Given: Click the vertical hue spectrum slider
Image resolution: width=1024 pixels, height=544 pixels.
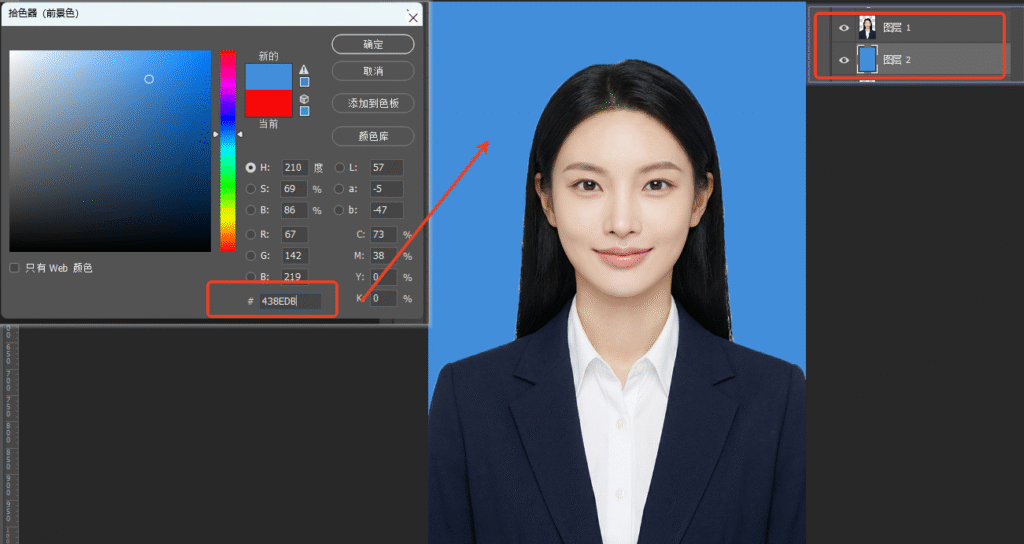Looking at the screenshot, I should [227, 151].
